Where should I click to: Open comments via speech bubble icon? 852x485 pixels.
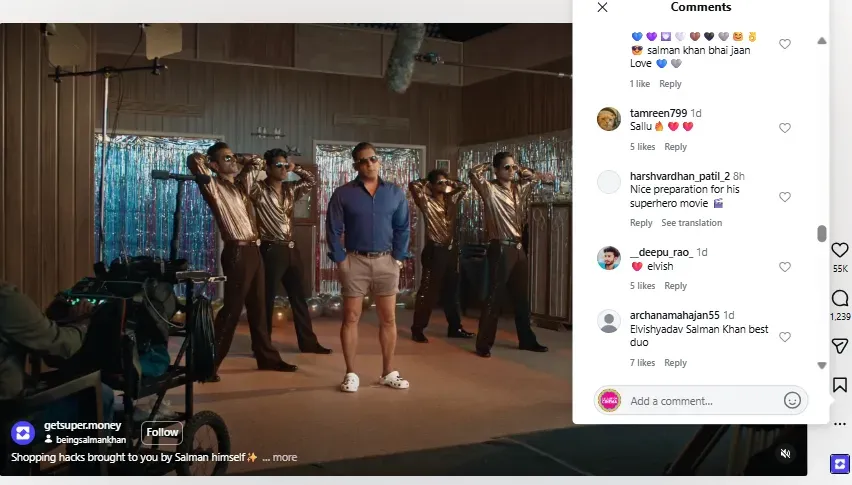coord(840,299)
